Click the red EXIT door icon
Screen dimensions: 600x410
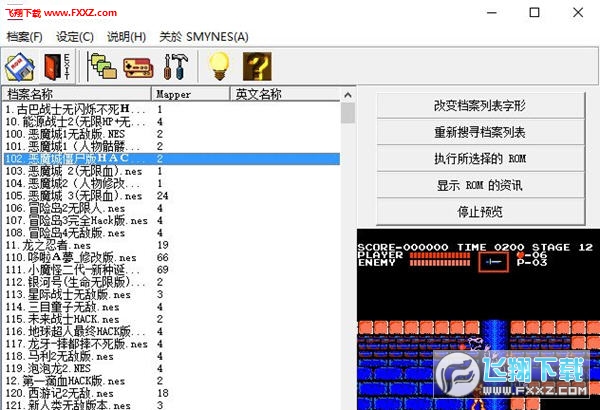57,67
